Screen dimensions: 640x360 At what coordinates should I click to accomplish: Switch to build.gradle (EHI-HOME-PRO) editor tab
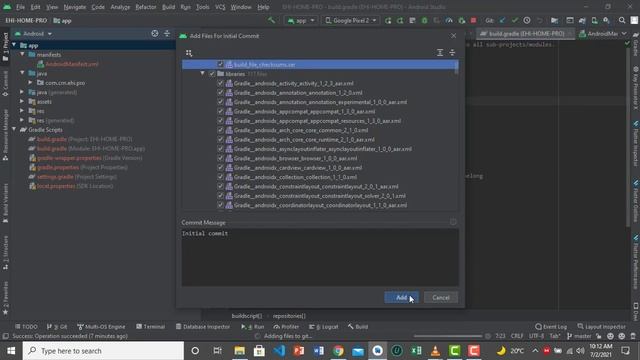526,33
